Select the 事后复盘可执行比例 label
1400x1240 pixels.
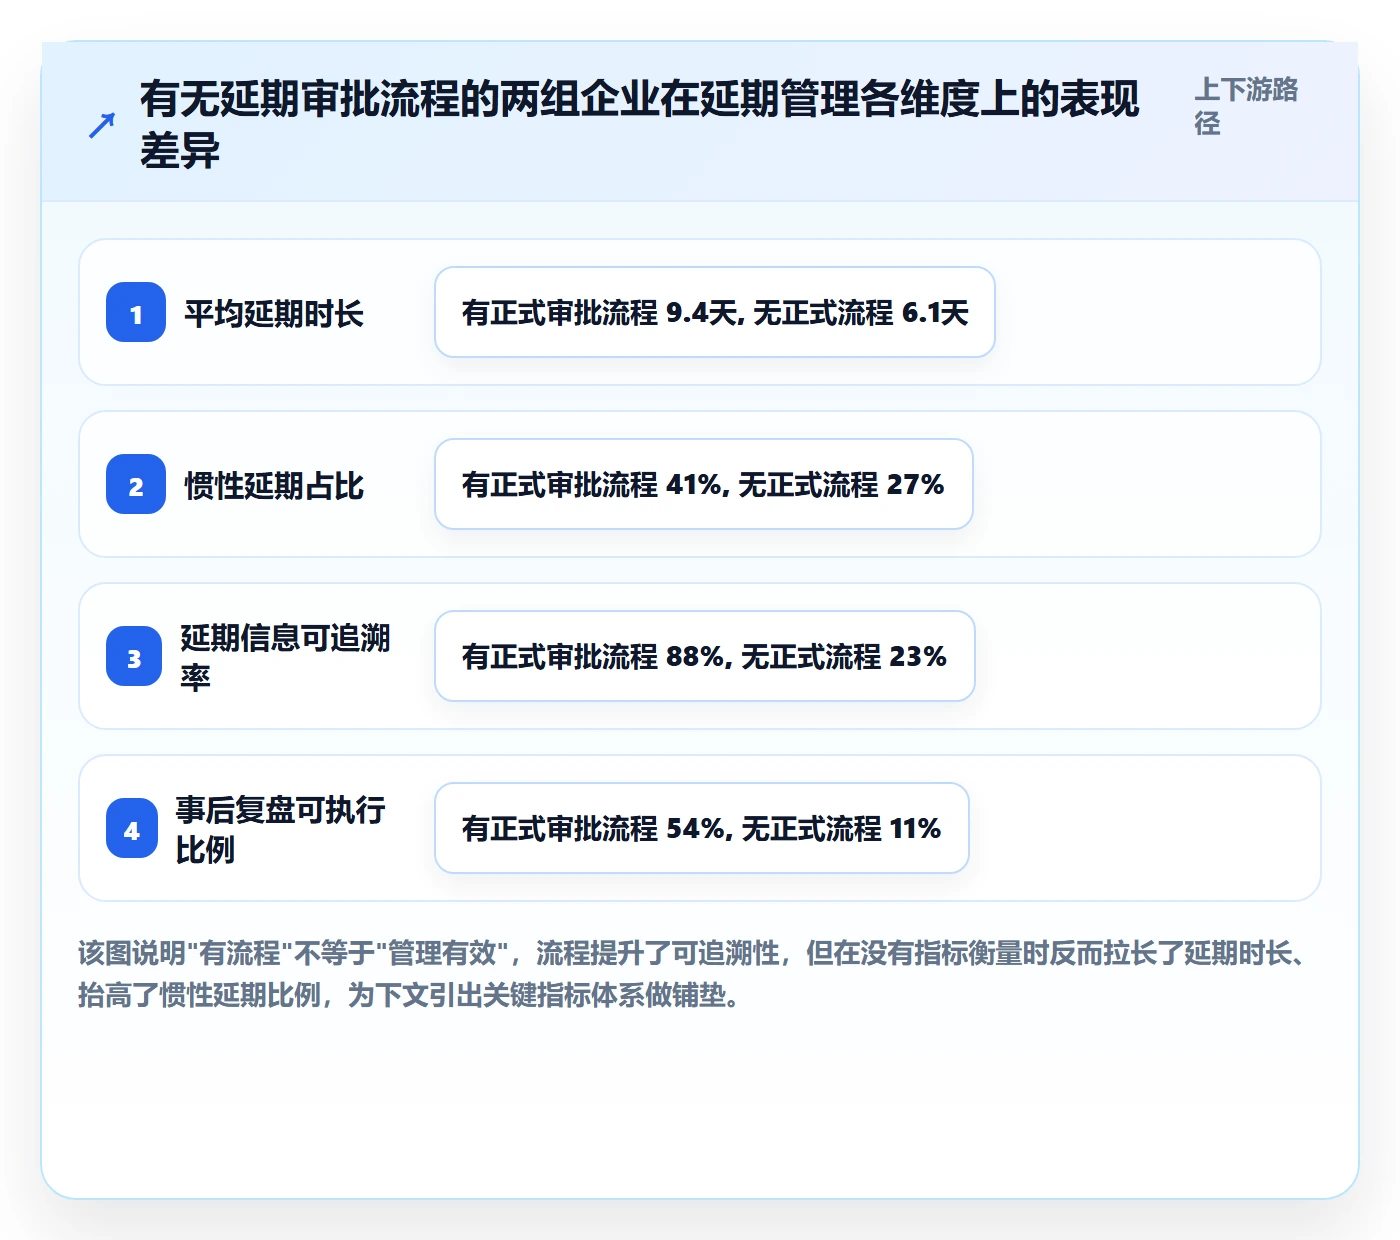point(281,829)
